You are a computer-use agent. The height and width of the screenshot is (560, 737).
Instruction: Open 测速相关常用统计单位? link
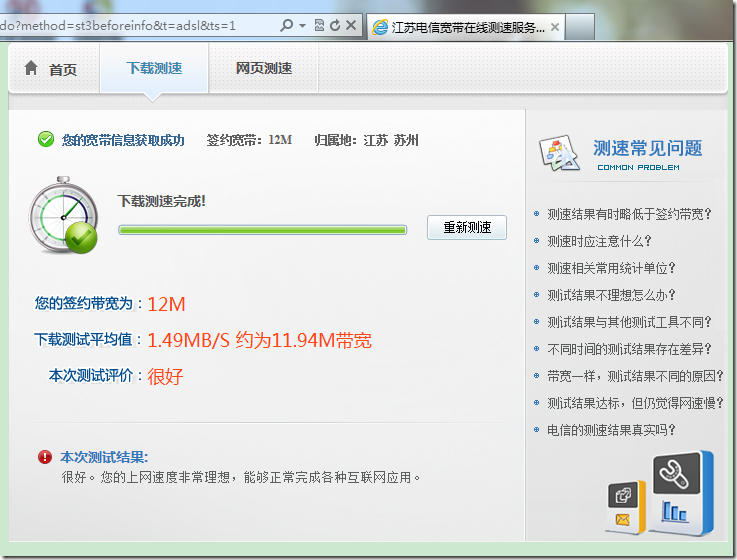(x=611, y=268)
